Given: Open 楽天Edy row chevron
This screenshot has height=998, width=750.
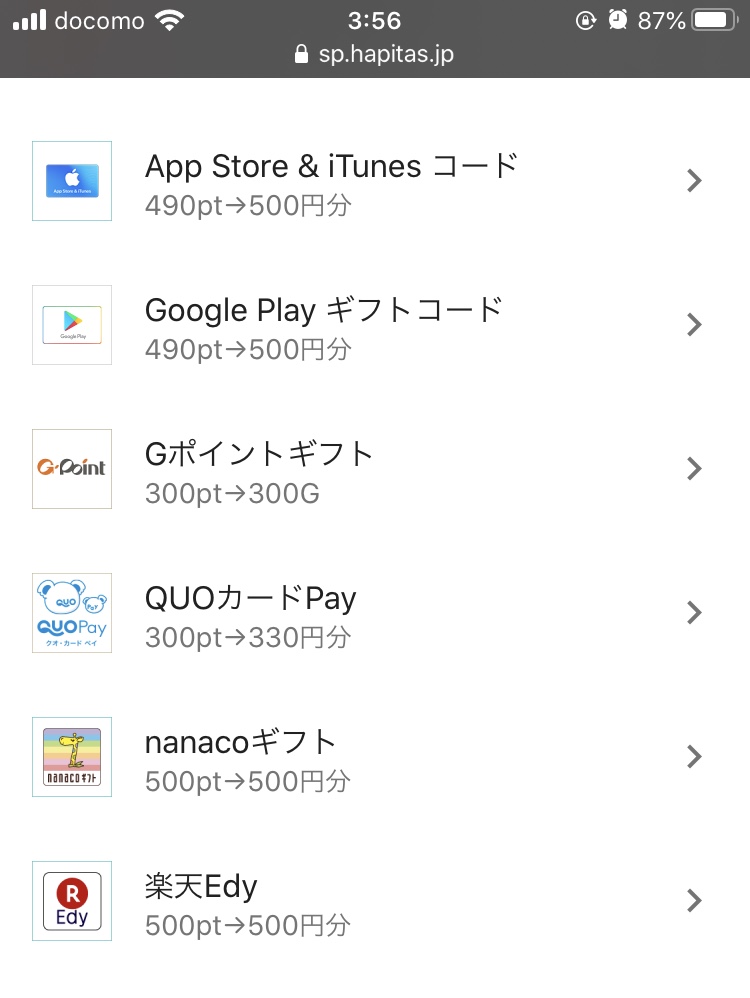Looking at the screenshot, I should point(695,900).
